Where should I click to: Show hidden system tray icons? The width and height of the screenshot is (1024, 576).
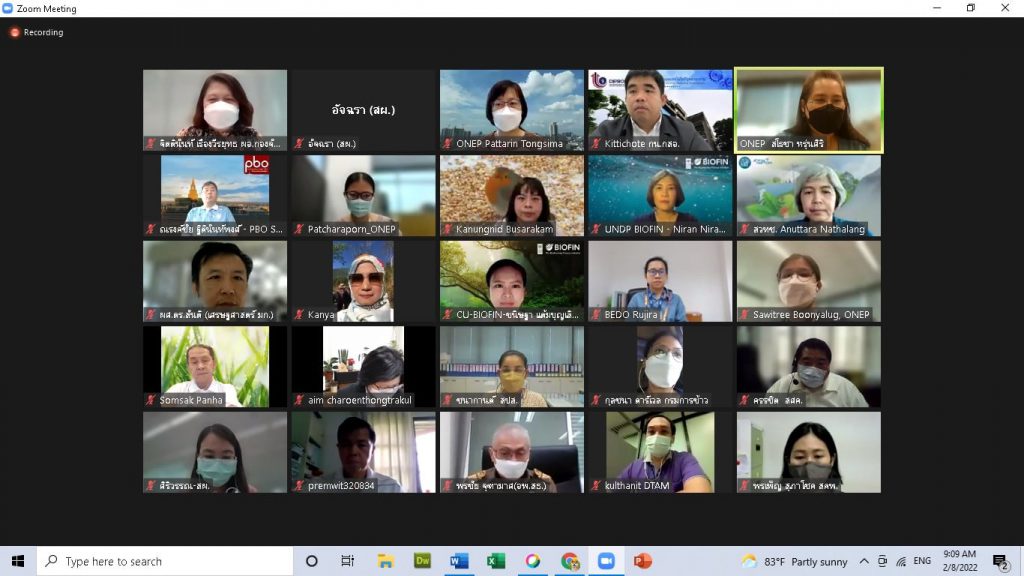pyautogui.click(x=865, y=561)
